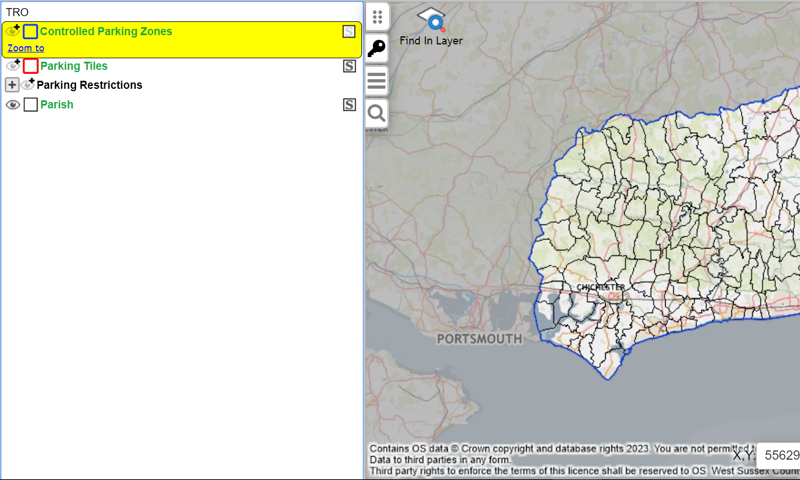Toggle visibility eye for Parking Tiles
Viewport: 800px width, 480px height.
pos(13,66)
